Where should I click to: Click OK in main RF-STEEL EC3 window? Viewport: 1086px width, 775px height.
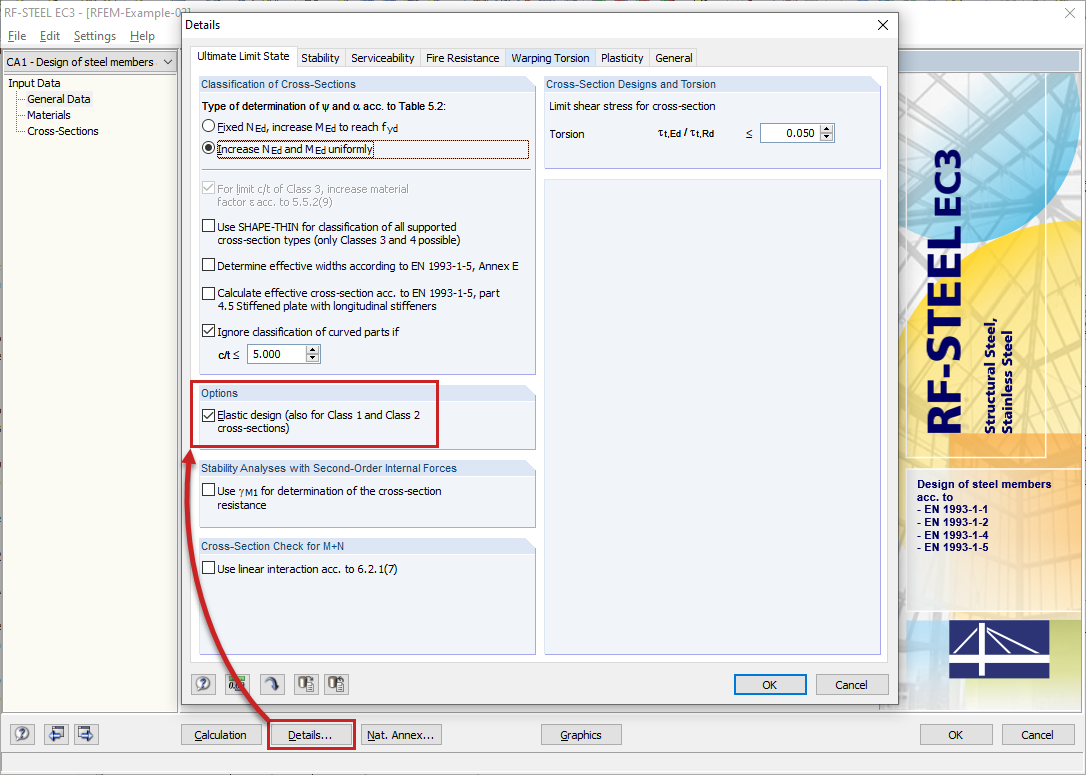[x=956, y=735]
